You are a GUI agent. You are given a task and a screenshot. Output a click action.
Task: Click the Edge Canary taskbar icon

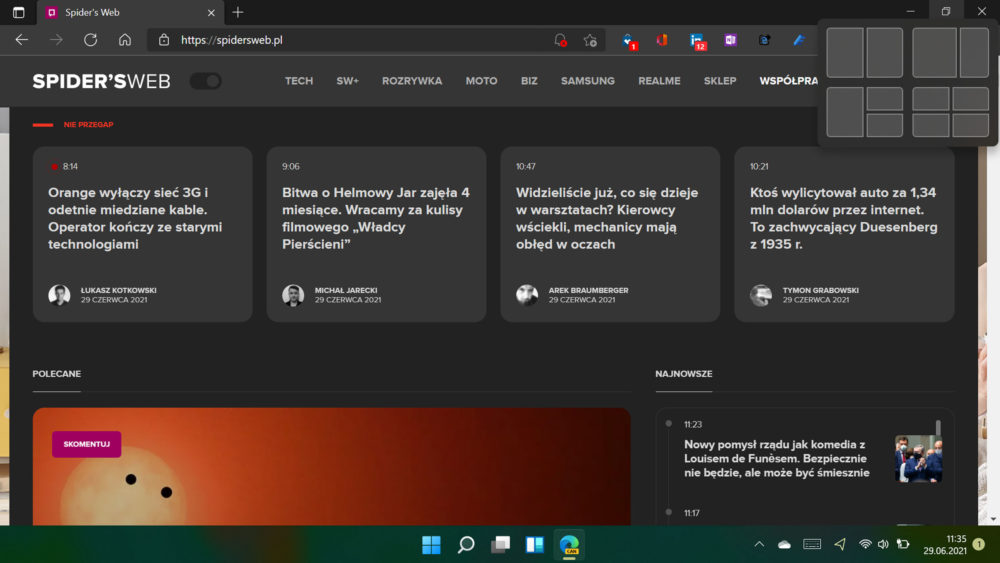[569, 545]
